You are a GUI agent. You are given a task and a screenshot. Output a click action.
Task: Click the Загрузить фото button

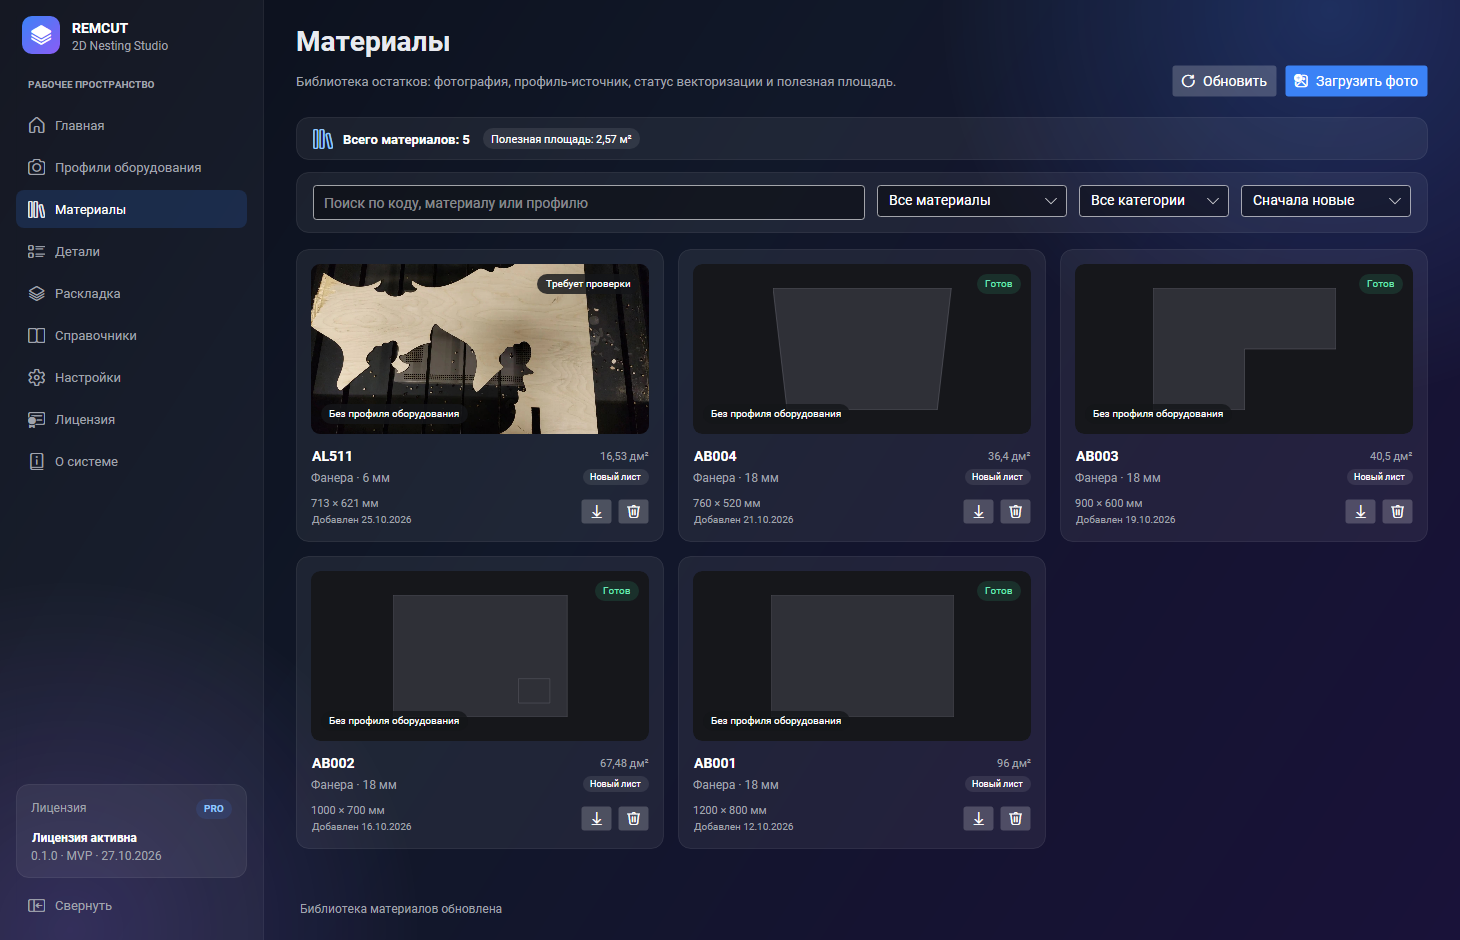point(1356,81)
